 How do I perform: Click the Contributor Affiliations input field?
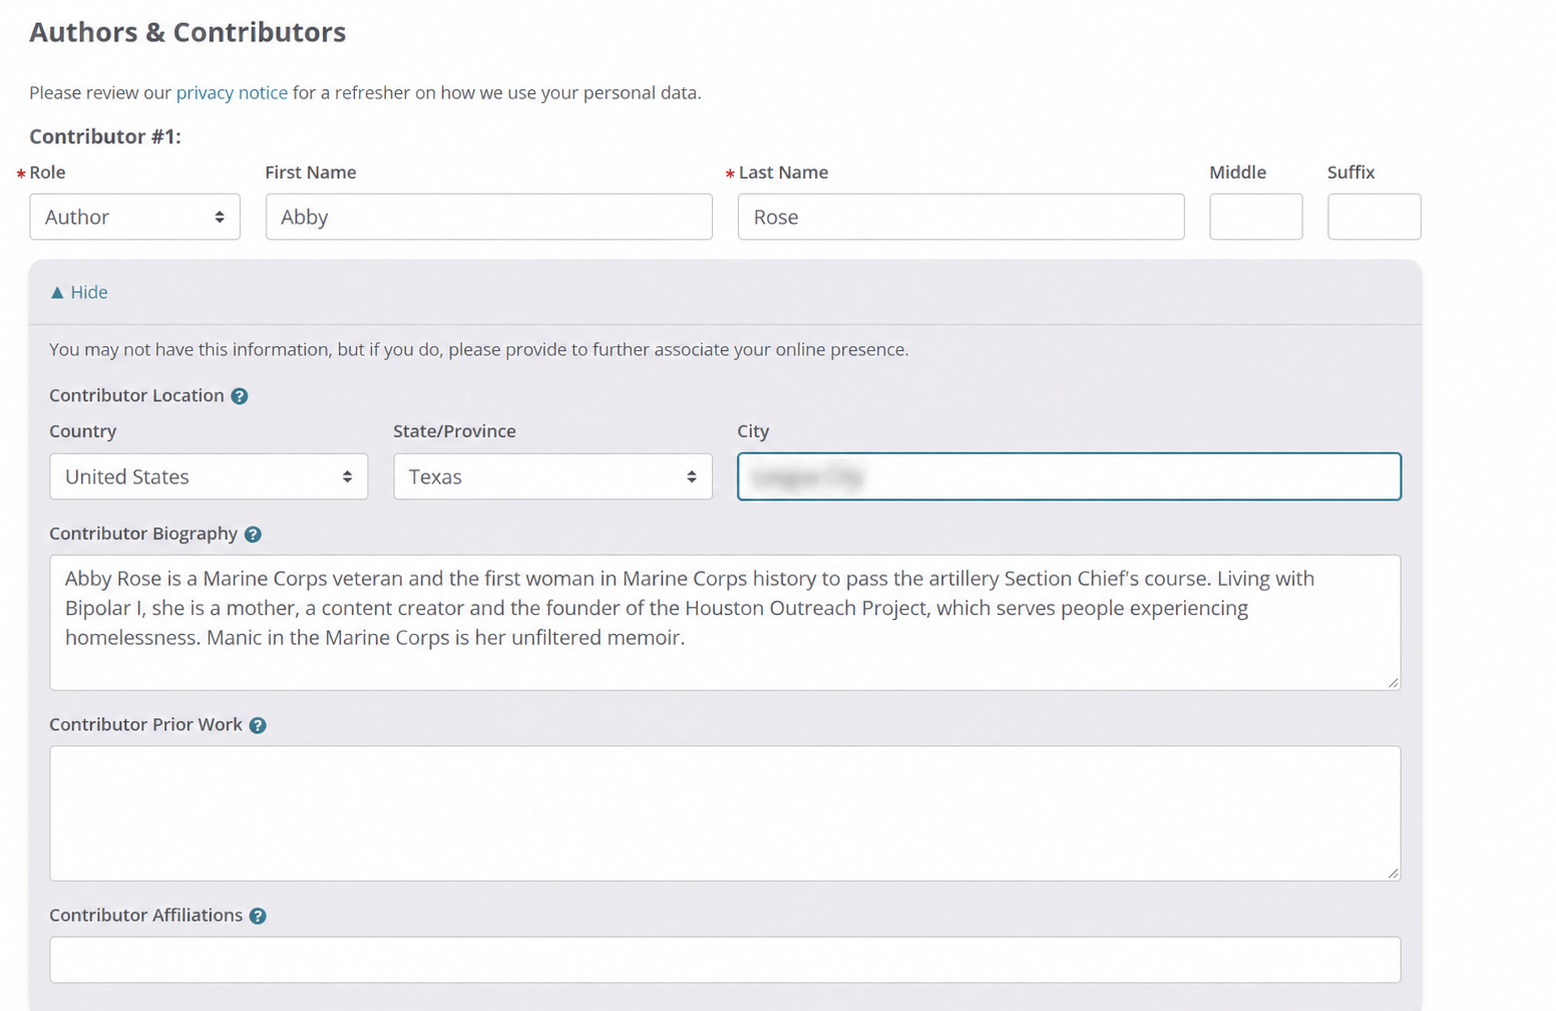[x=725, y=960]
